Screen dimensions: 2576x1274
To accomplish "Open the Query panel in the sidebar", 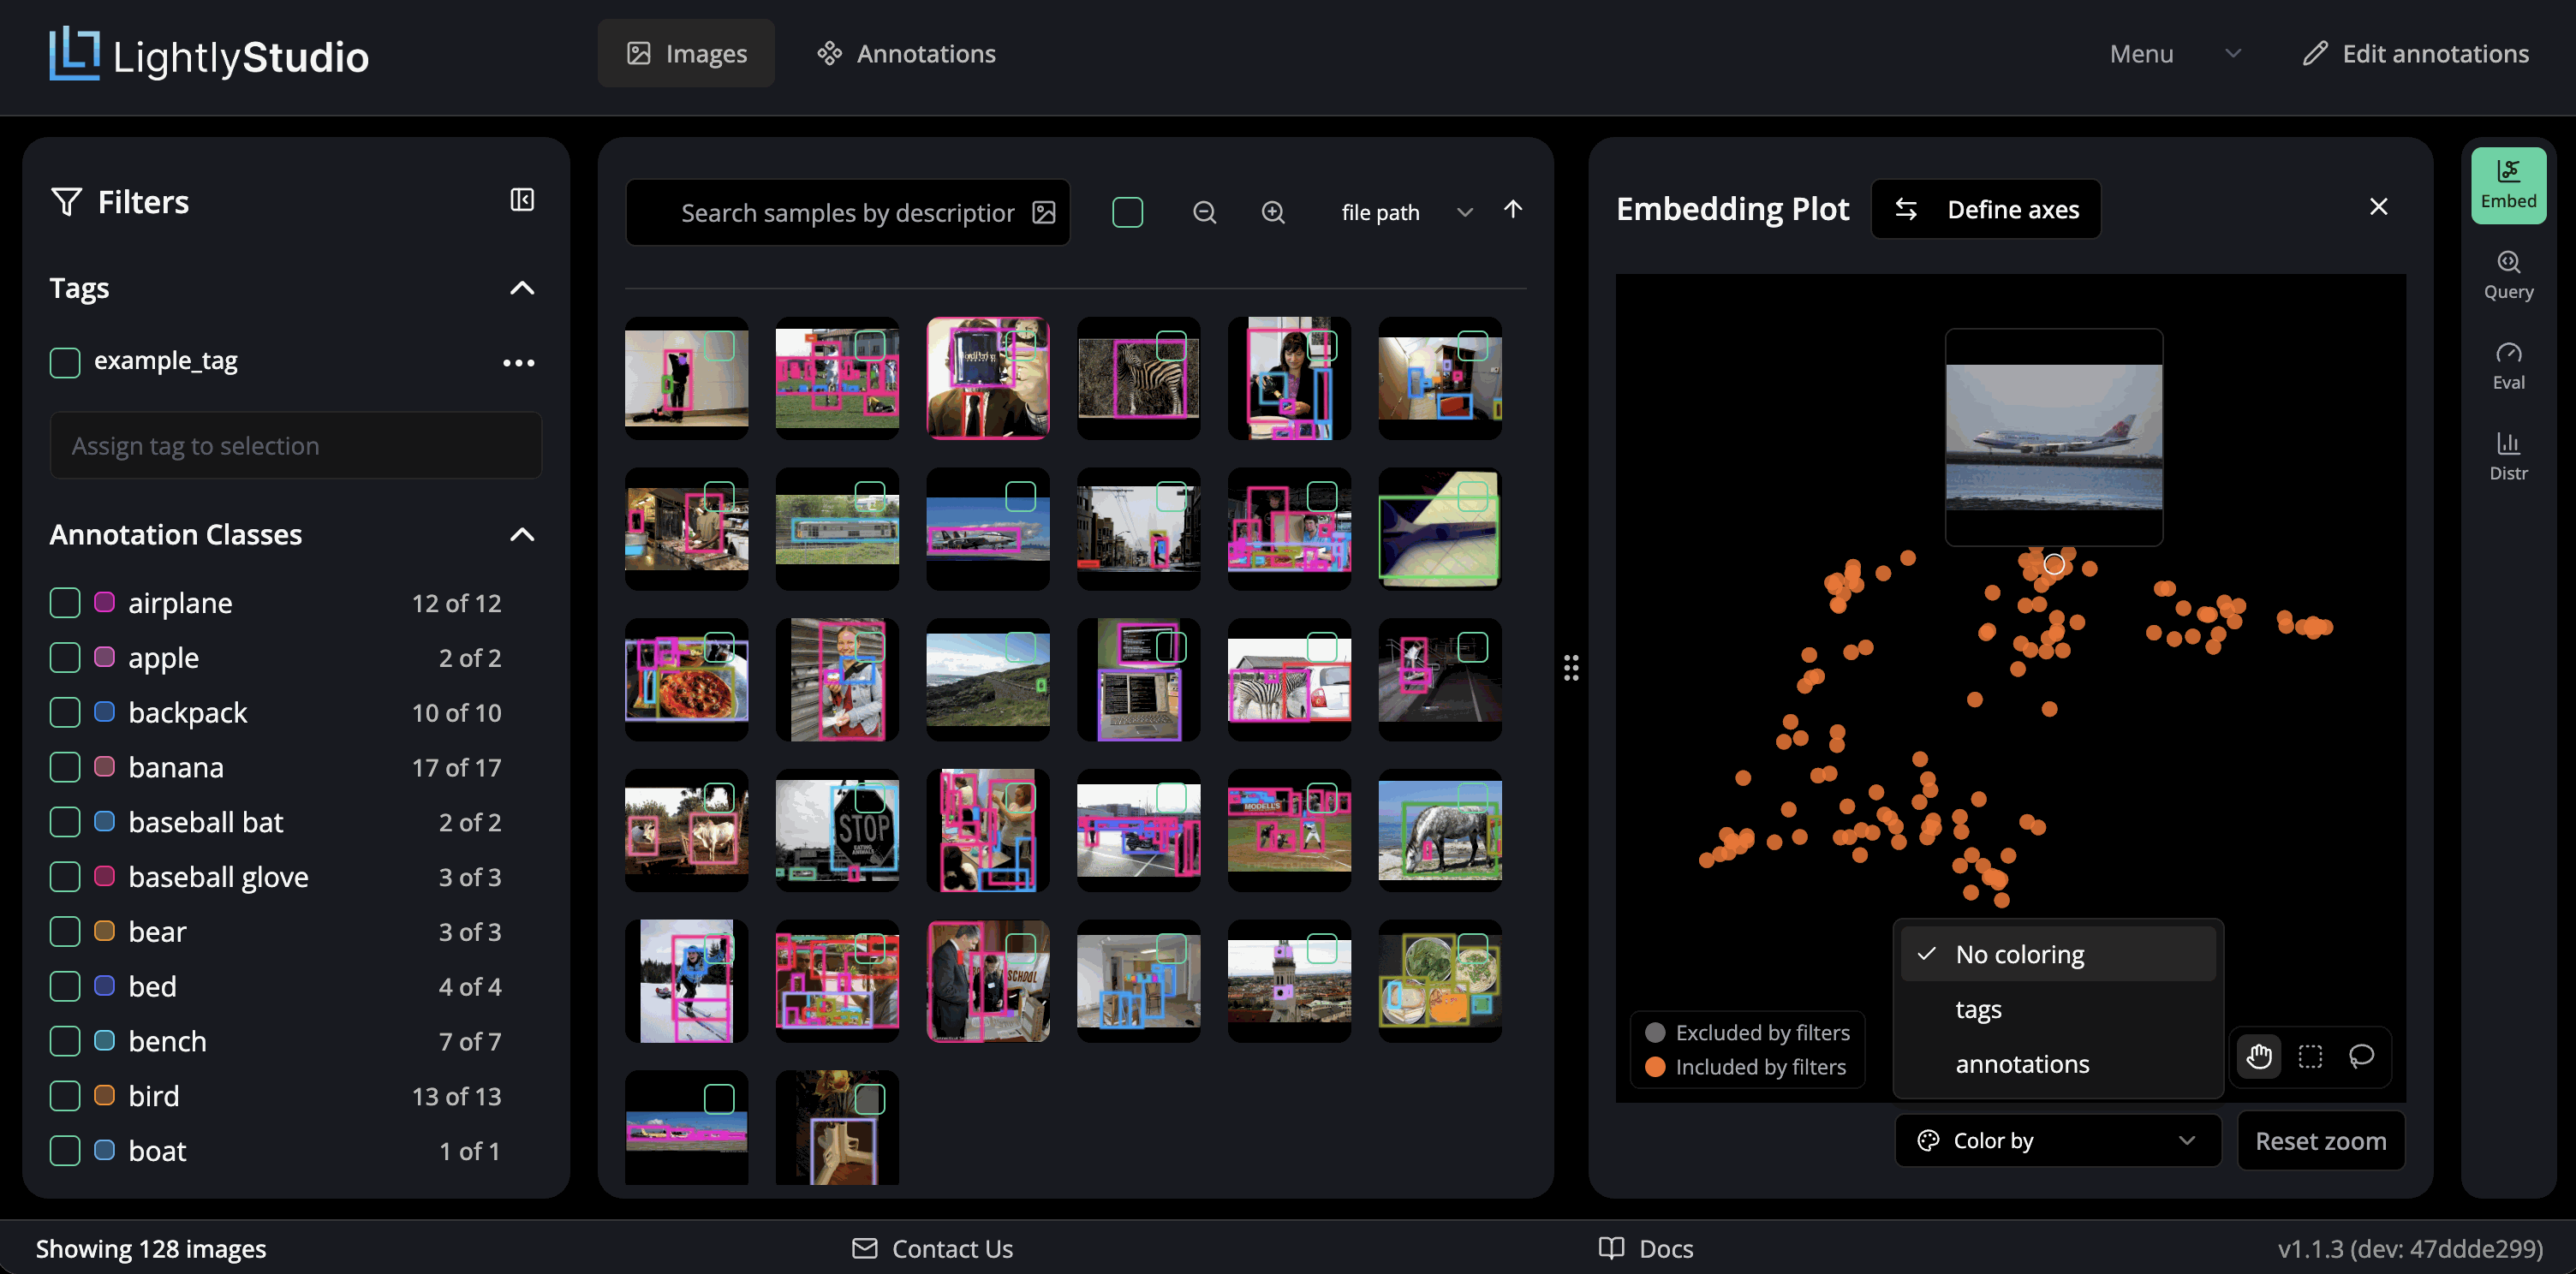I will [2508, 276].
